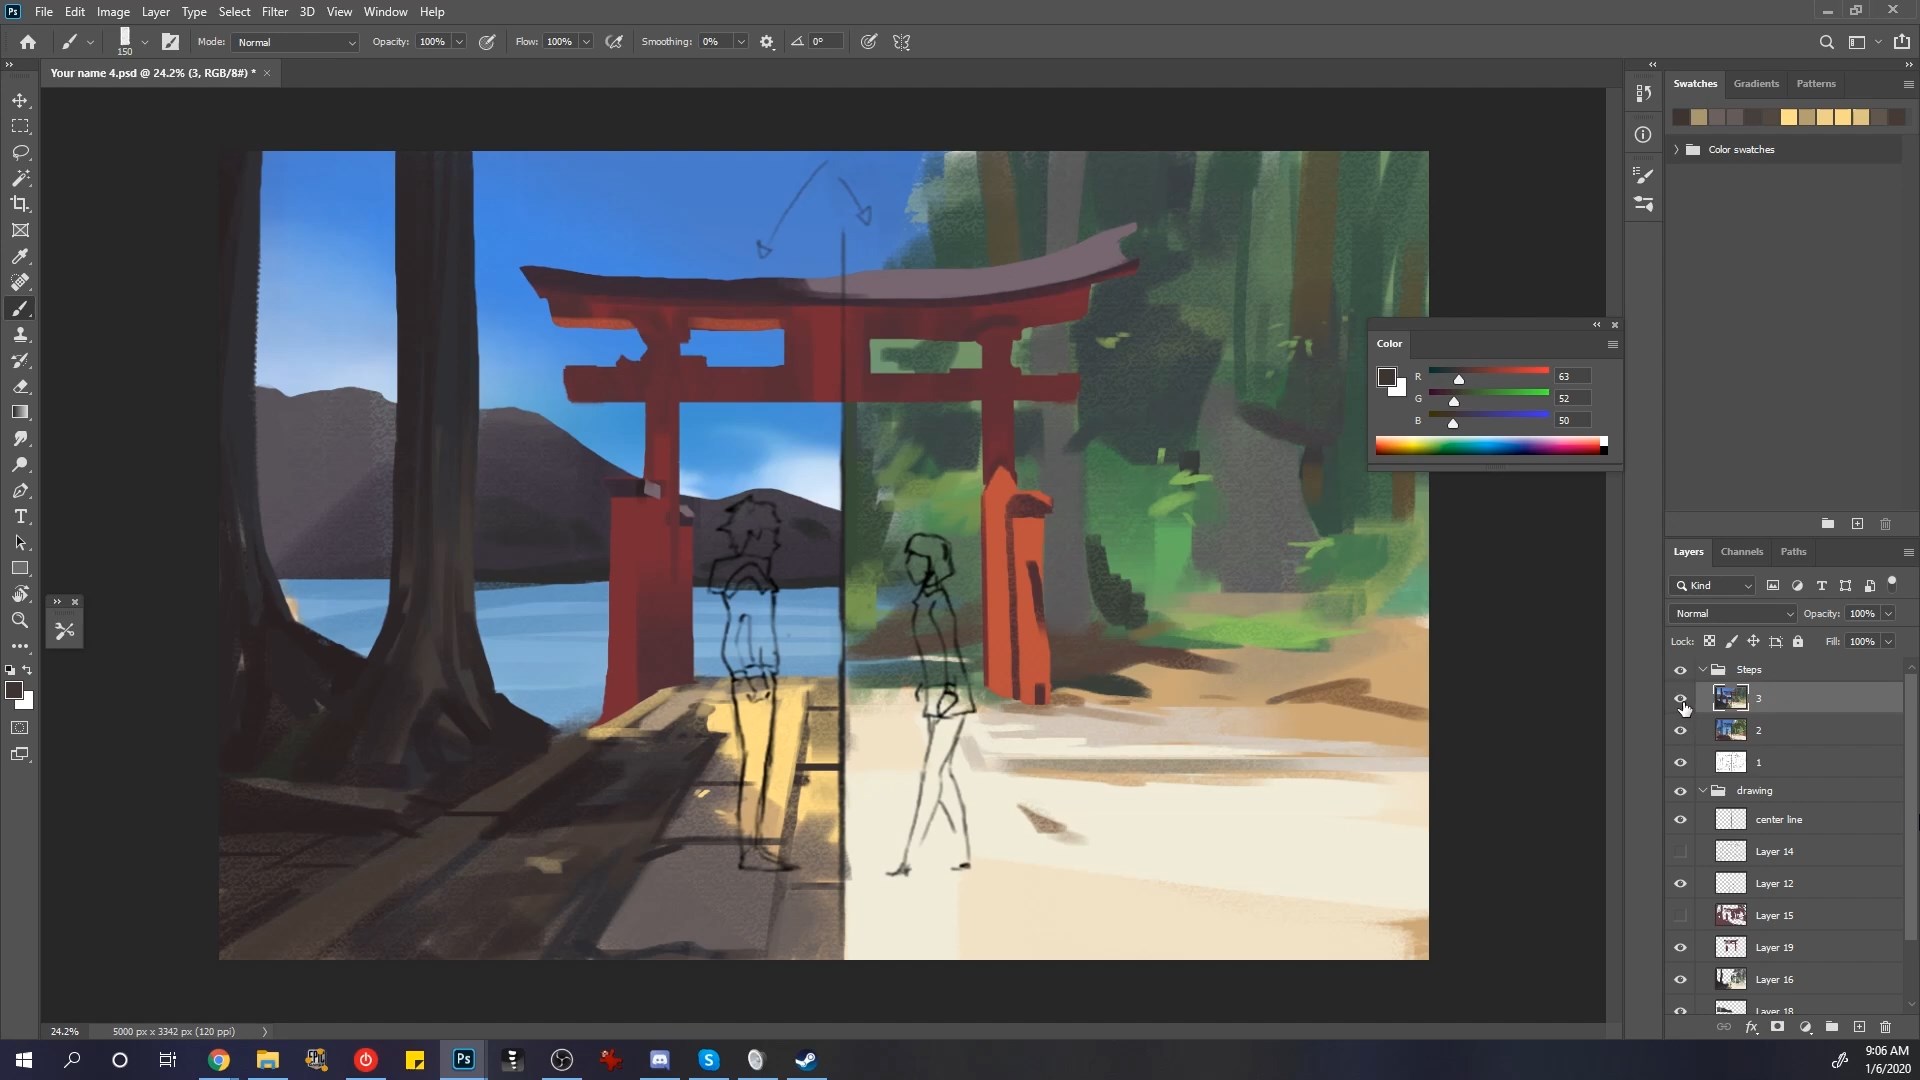This screenshot has width=1920, height=1080.
Task: Select the Eyedropper tool
Action: pyautogui.click(x=20, y=256)
